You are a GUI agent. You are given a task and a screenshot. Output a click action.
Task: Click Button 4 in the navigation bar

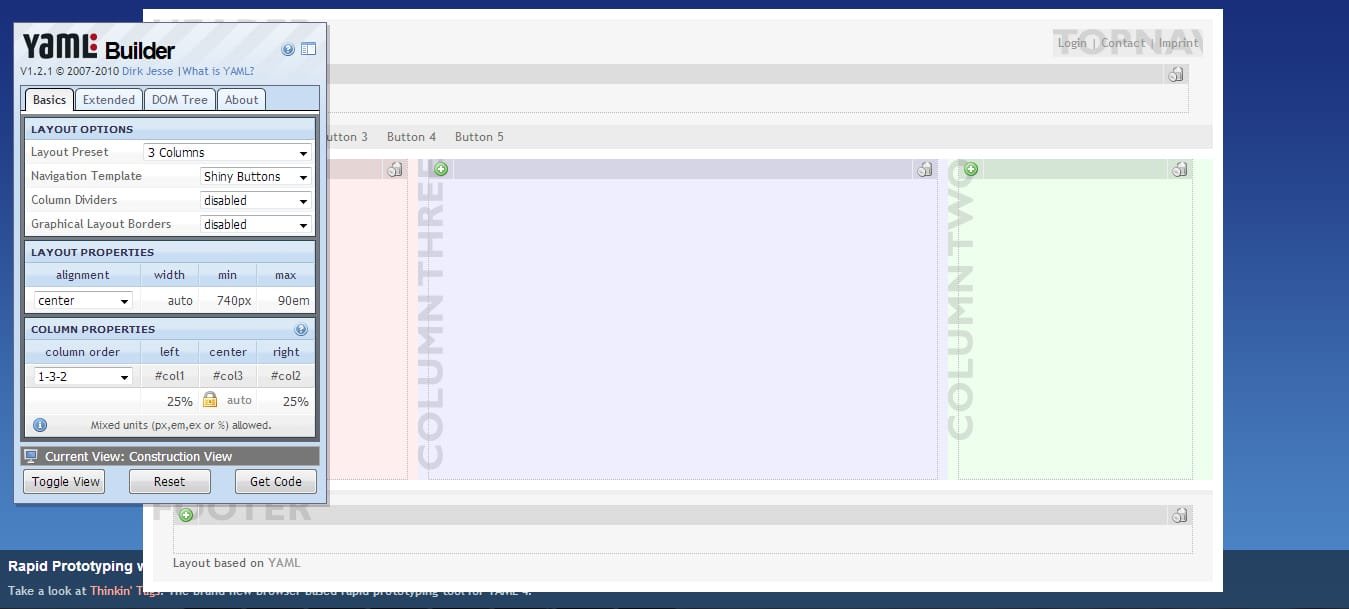(411, 137)
